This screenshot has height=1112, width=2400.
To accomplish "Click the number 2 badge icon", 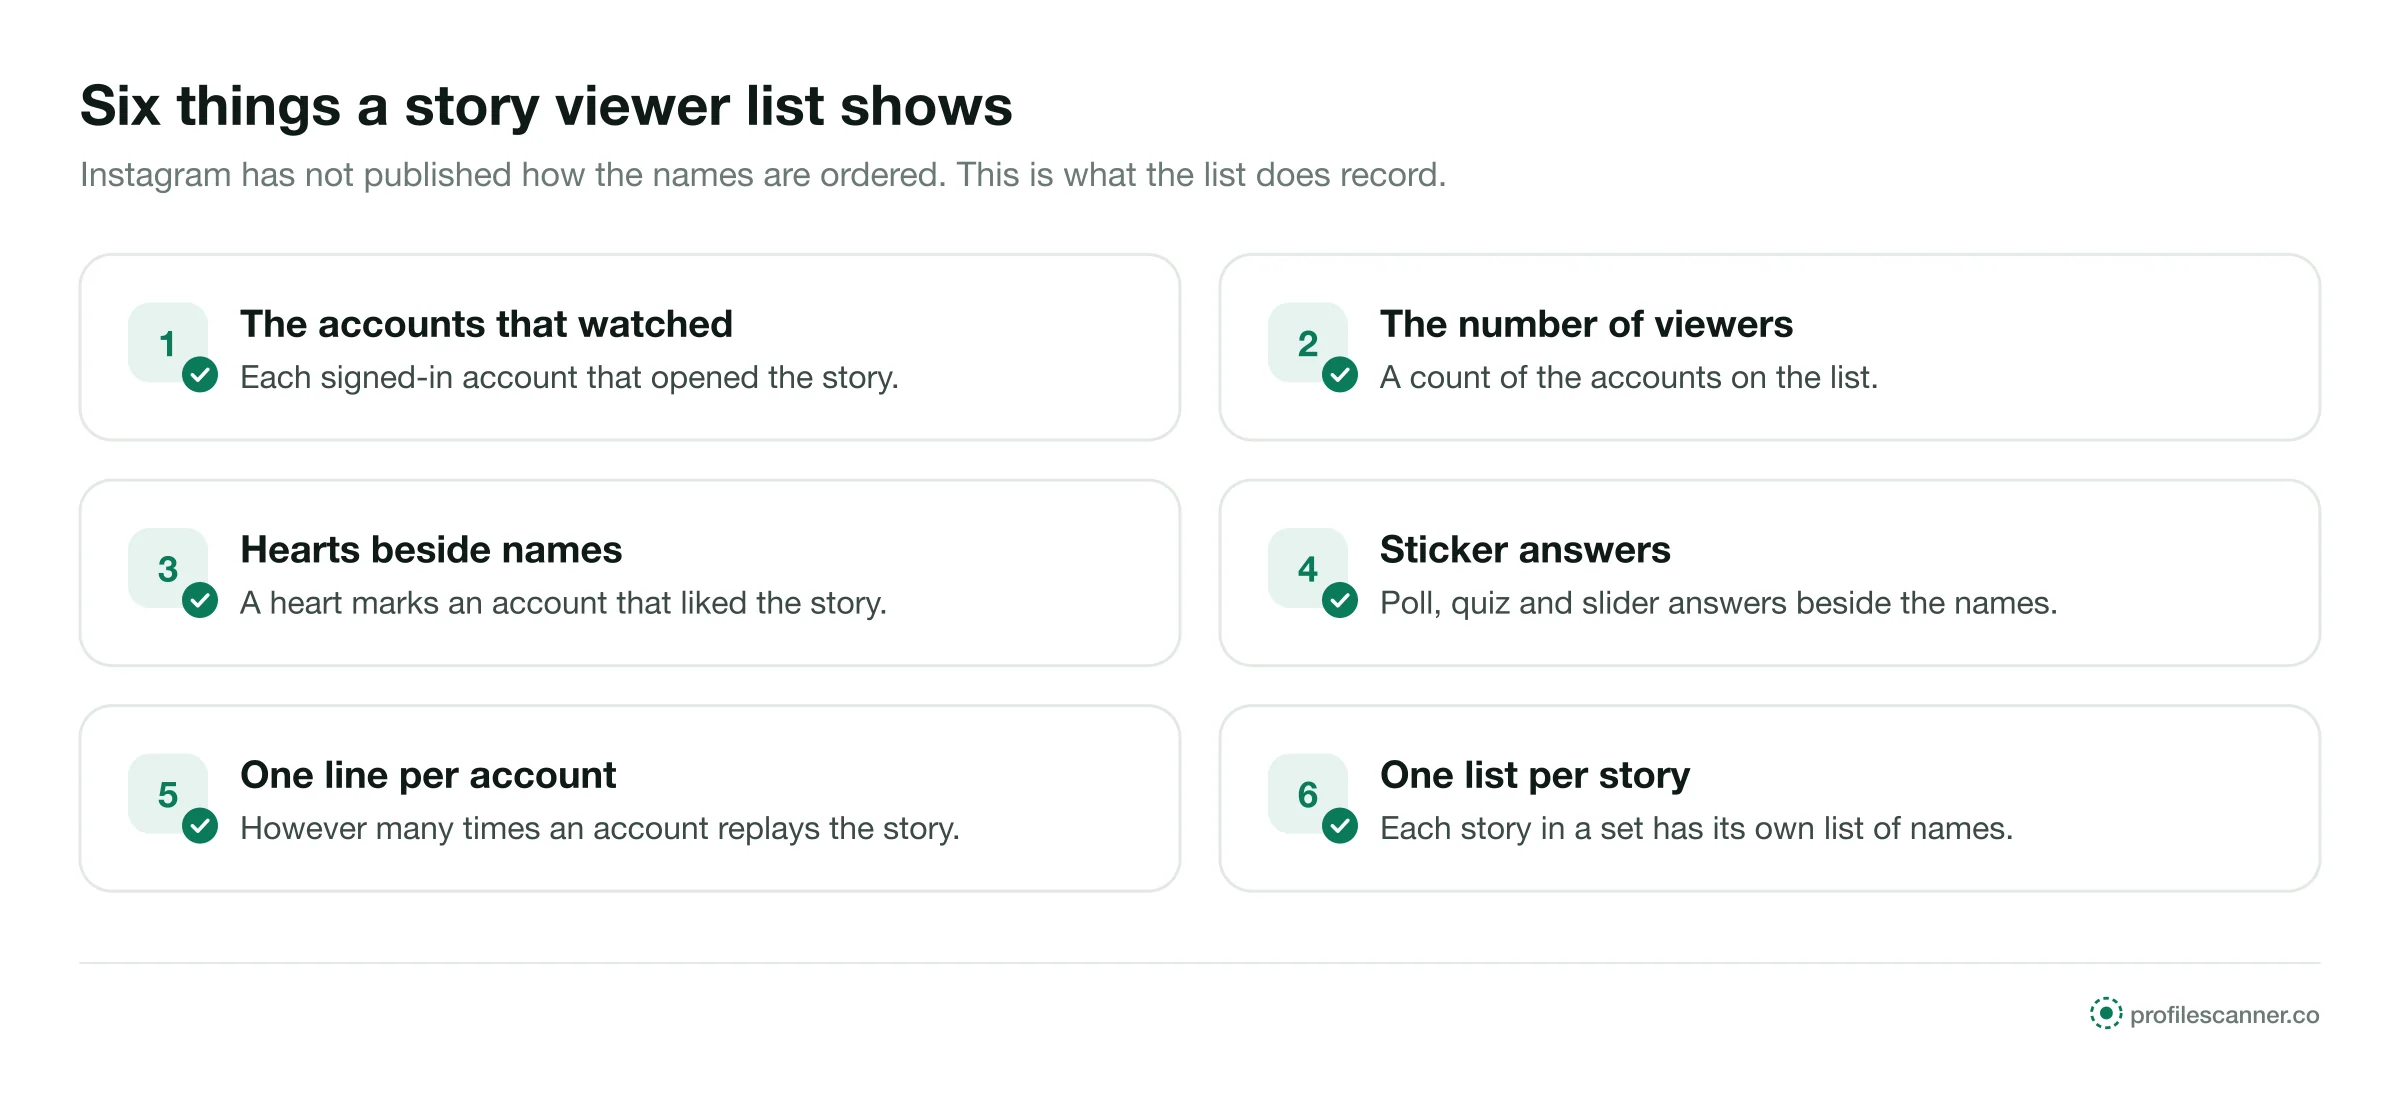I will (x=1308, y=343).
